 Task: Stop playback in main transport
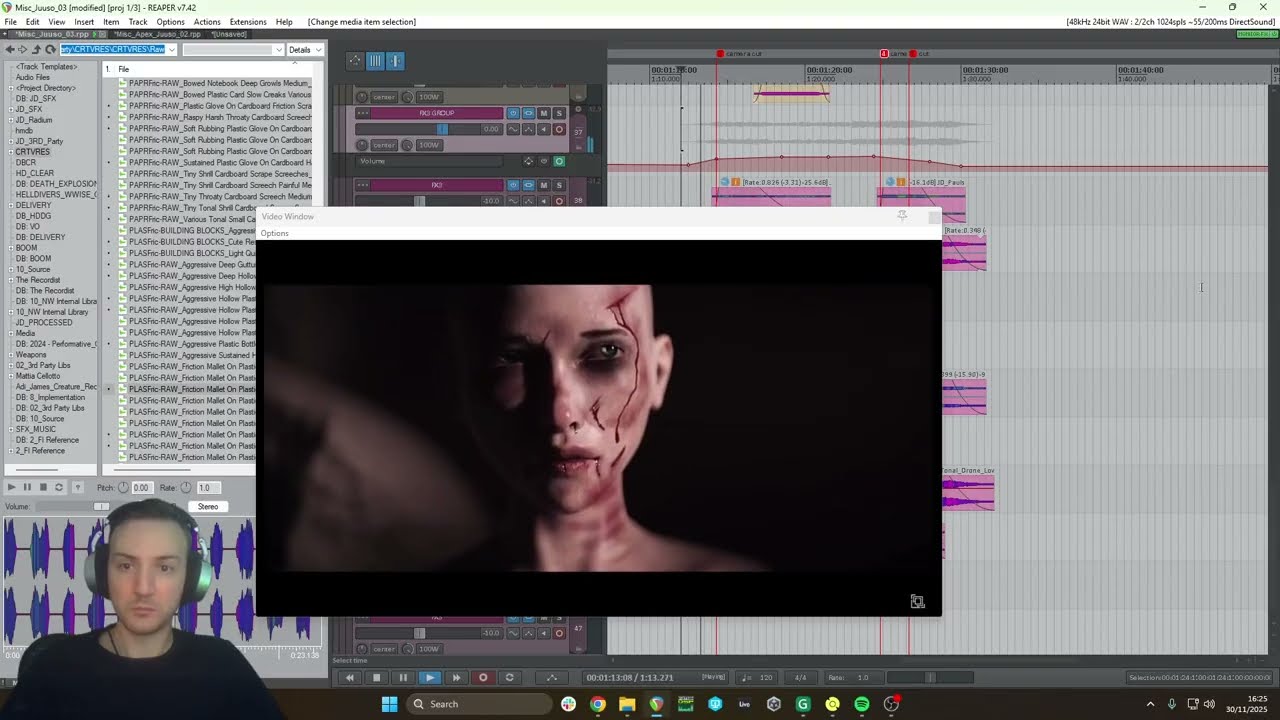(376, 677)
